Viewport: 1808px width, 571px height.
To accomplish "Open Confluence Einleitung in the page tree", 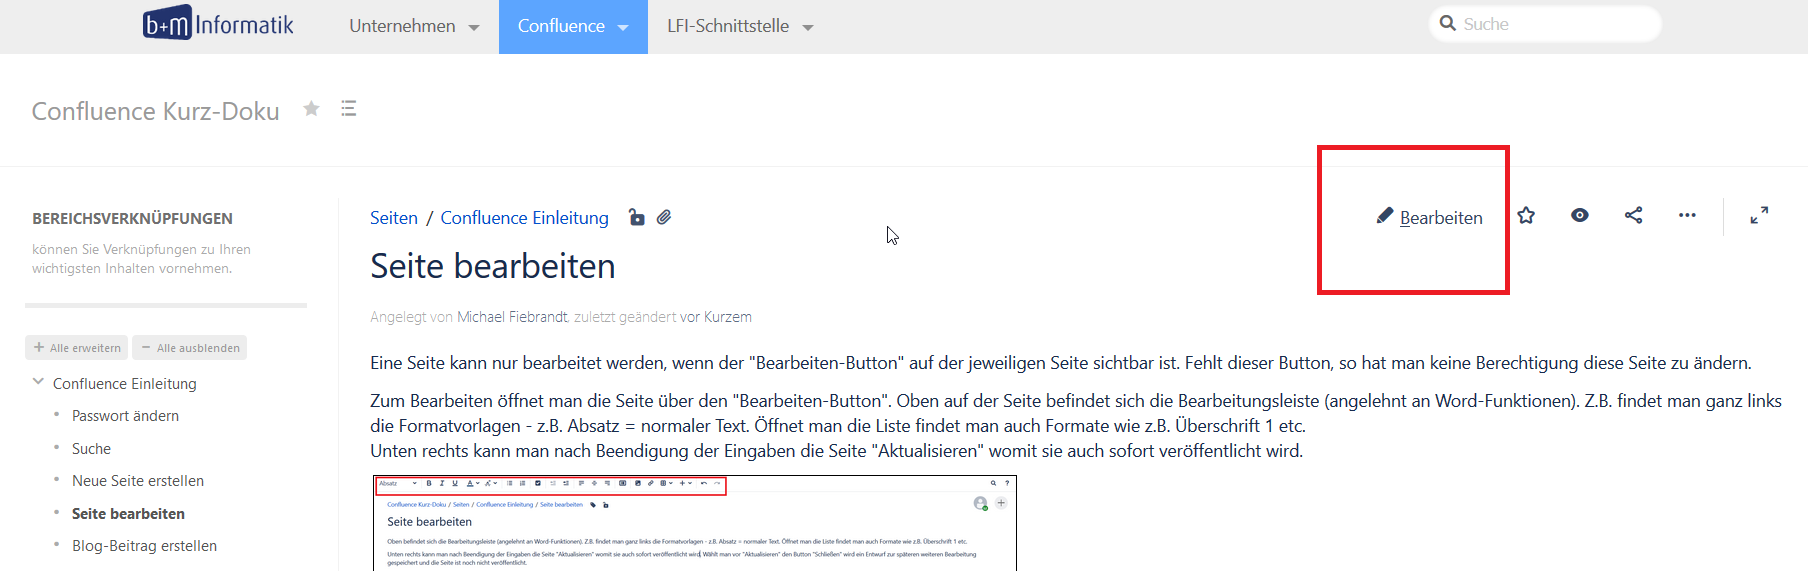I will pos(125,384).
